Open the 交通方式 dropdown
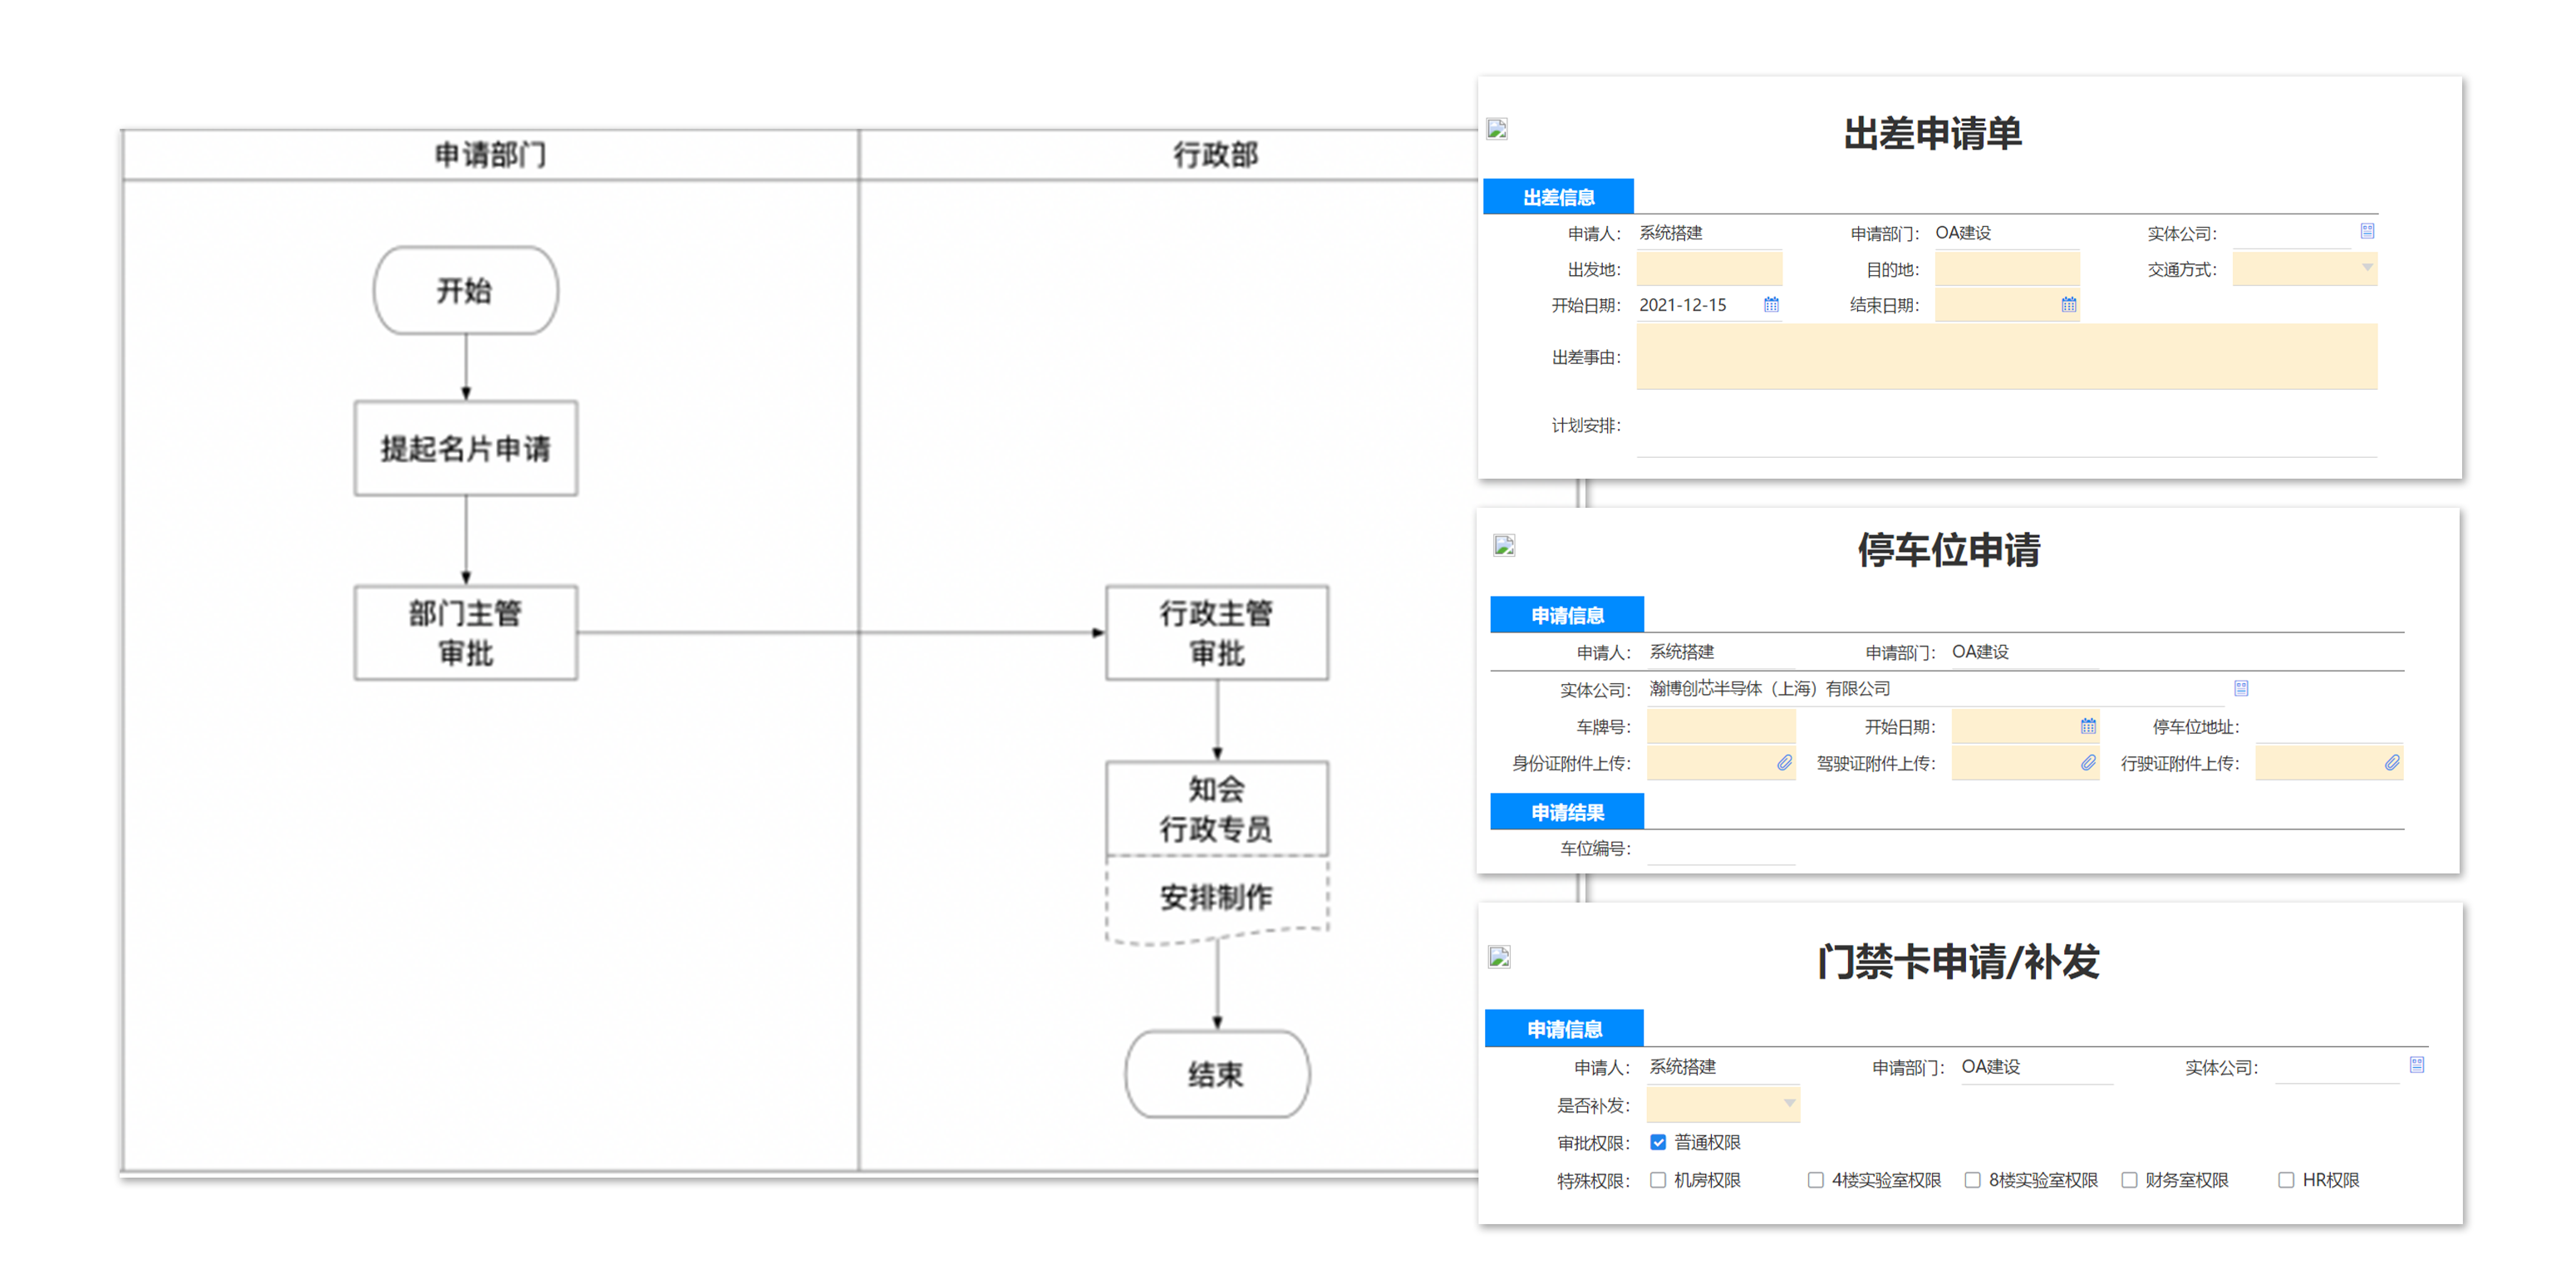The image size is (2576, 1284). (2305, 268)
